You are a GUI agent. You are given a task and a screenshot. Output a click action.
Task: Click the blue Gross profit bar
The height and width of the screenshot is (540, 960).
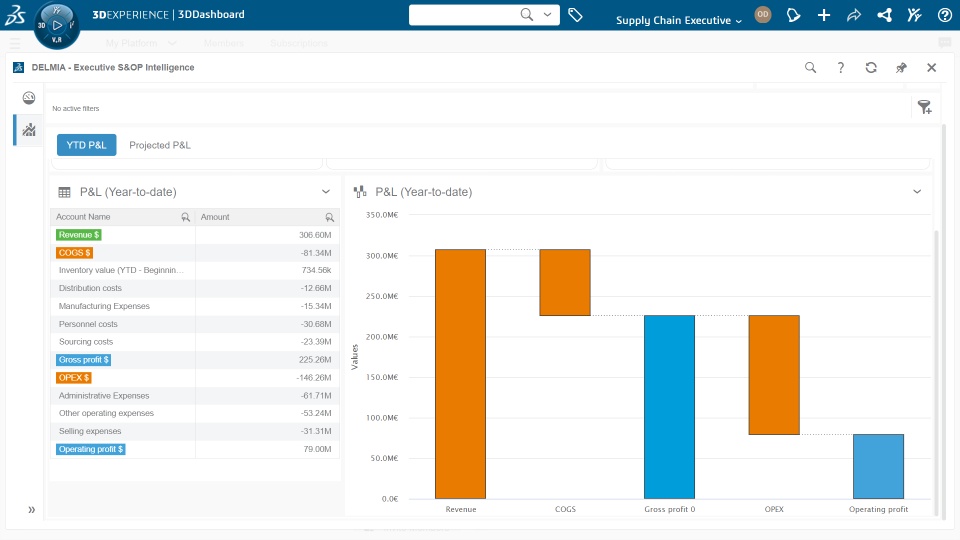669,407
